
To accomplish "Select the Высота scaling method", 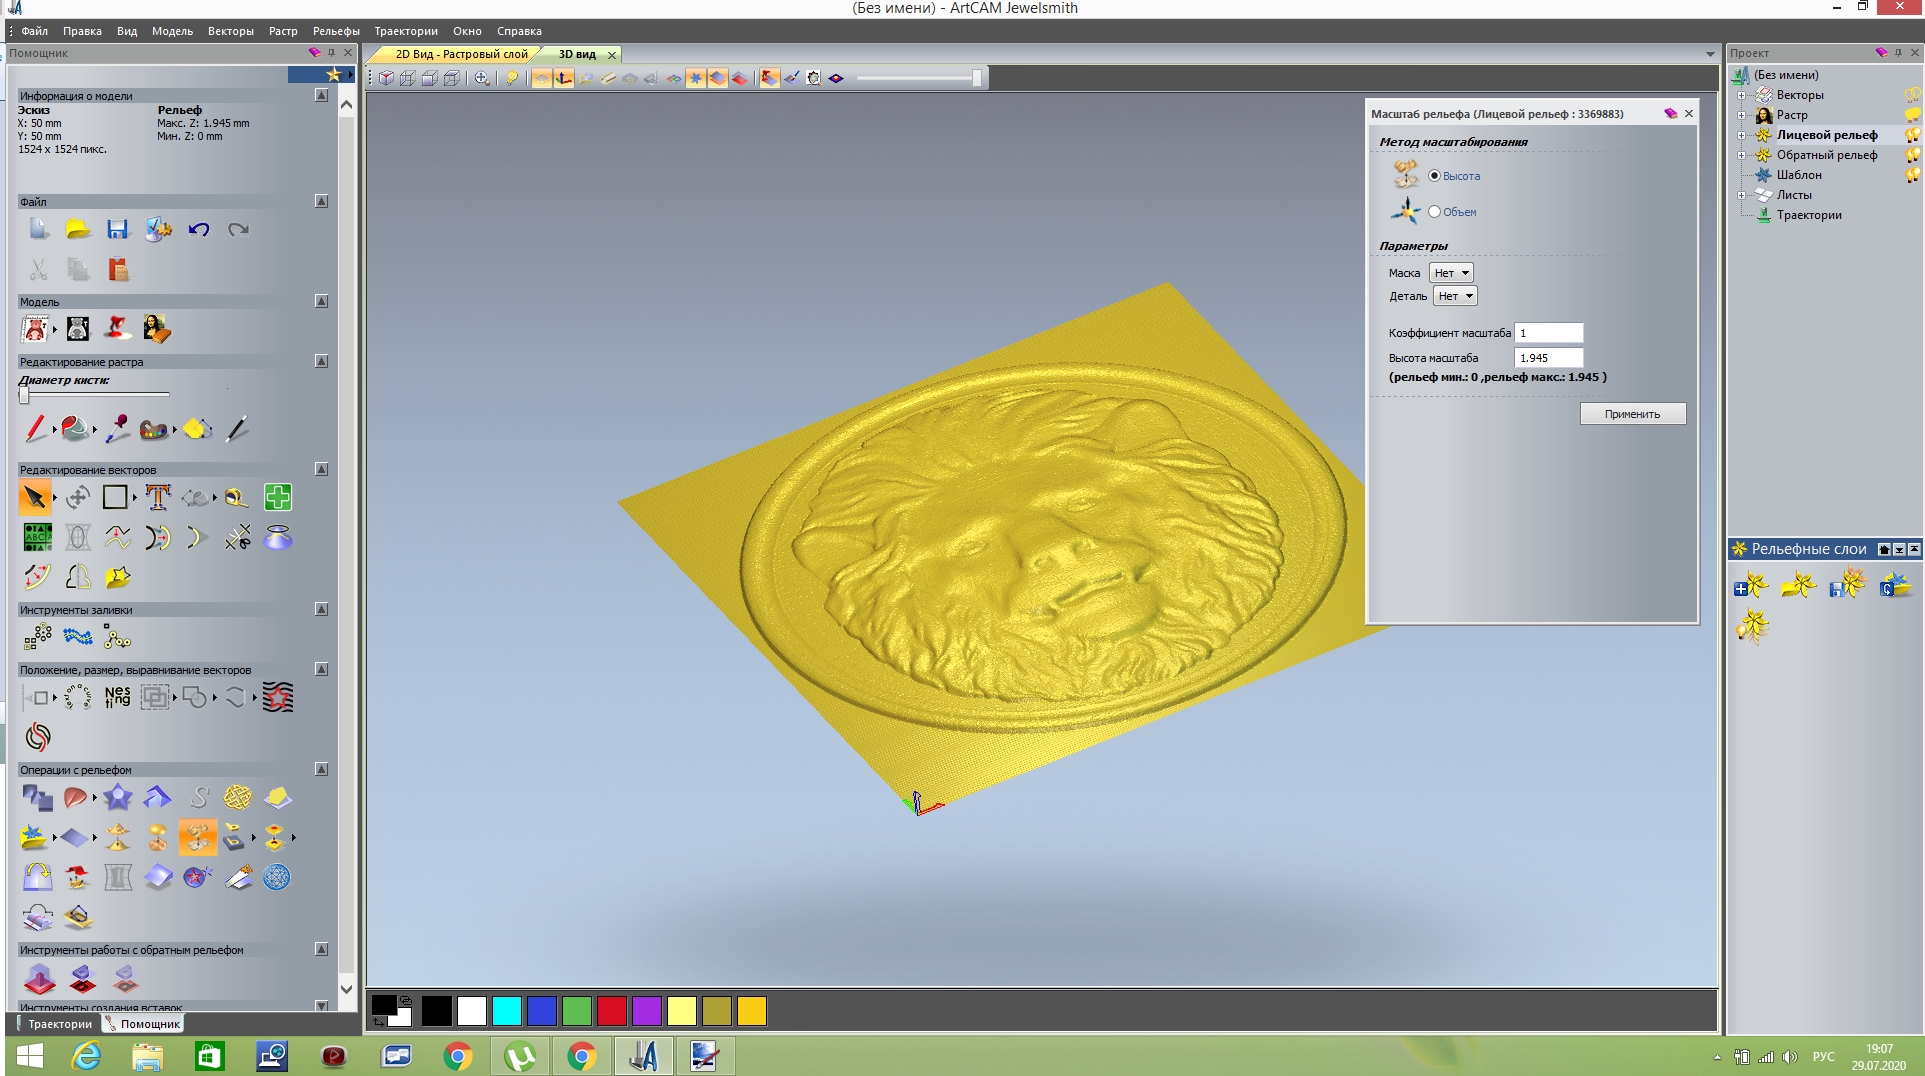I will pos(1435,176).
